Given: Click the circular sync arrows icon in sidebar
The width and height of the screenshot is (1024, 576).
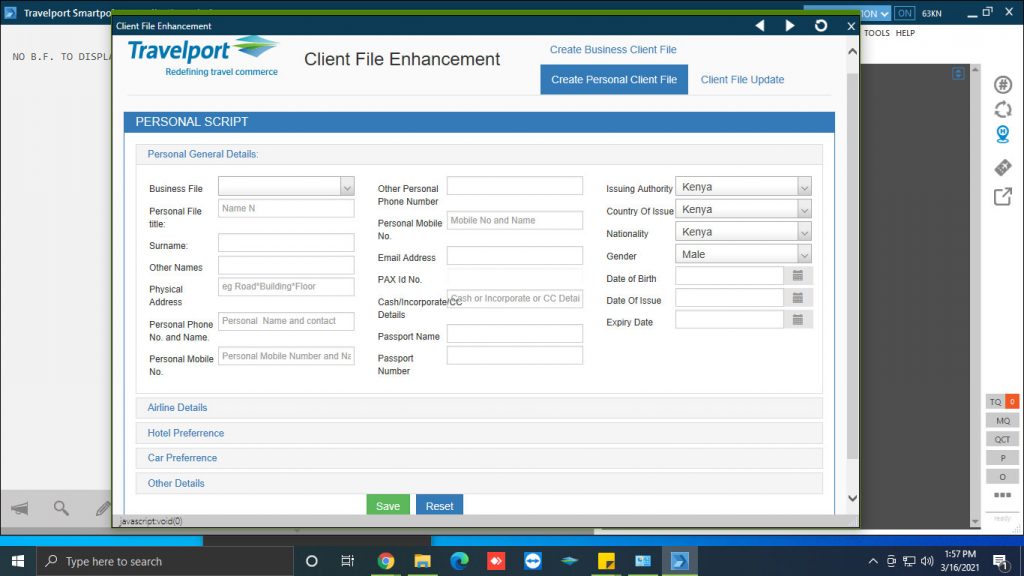Looking at the screenshot, I should click(x=1002, y=109).
